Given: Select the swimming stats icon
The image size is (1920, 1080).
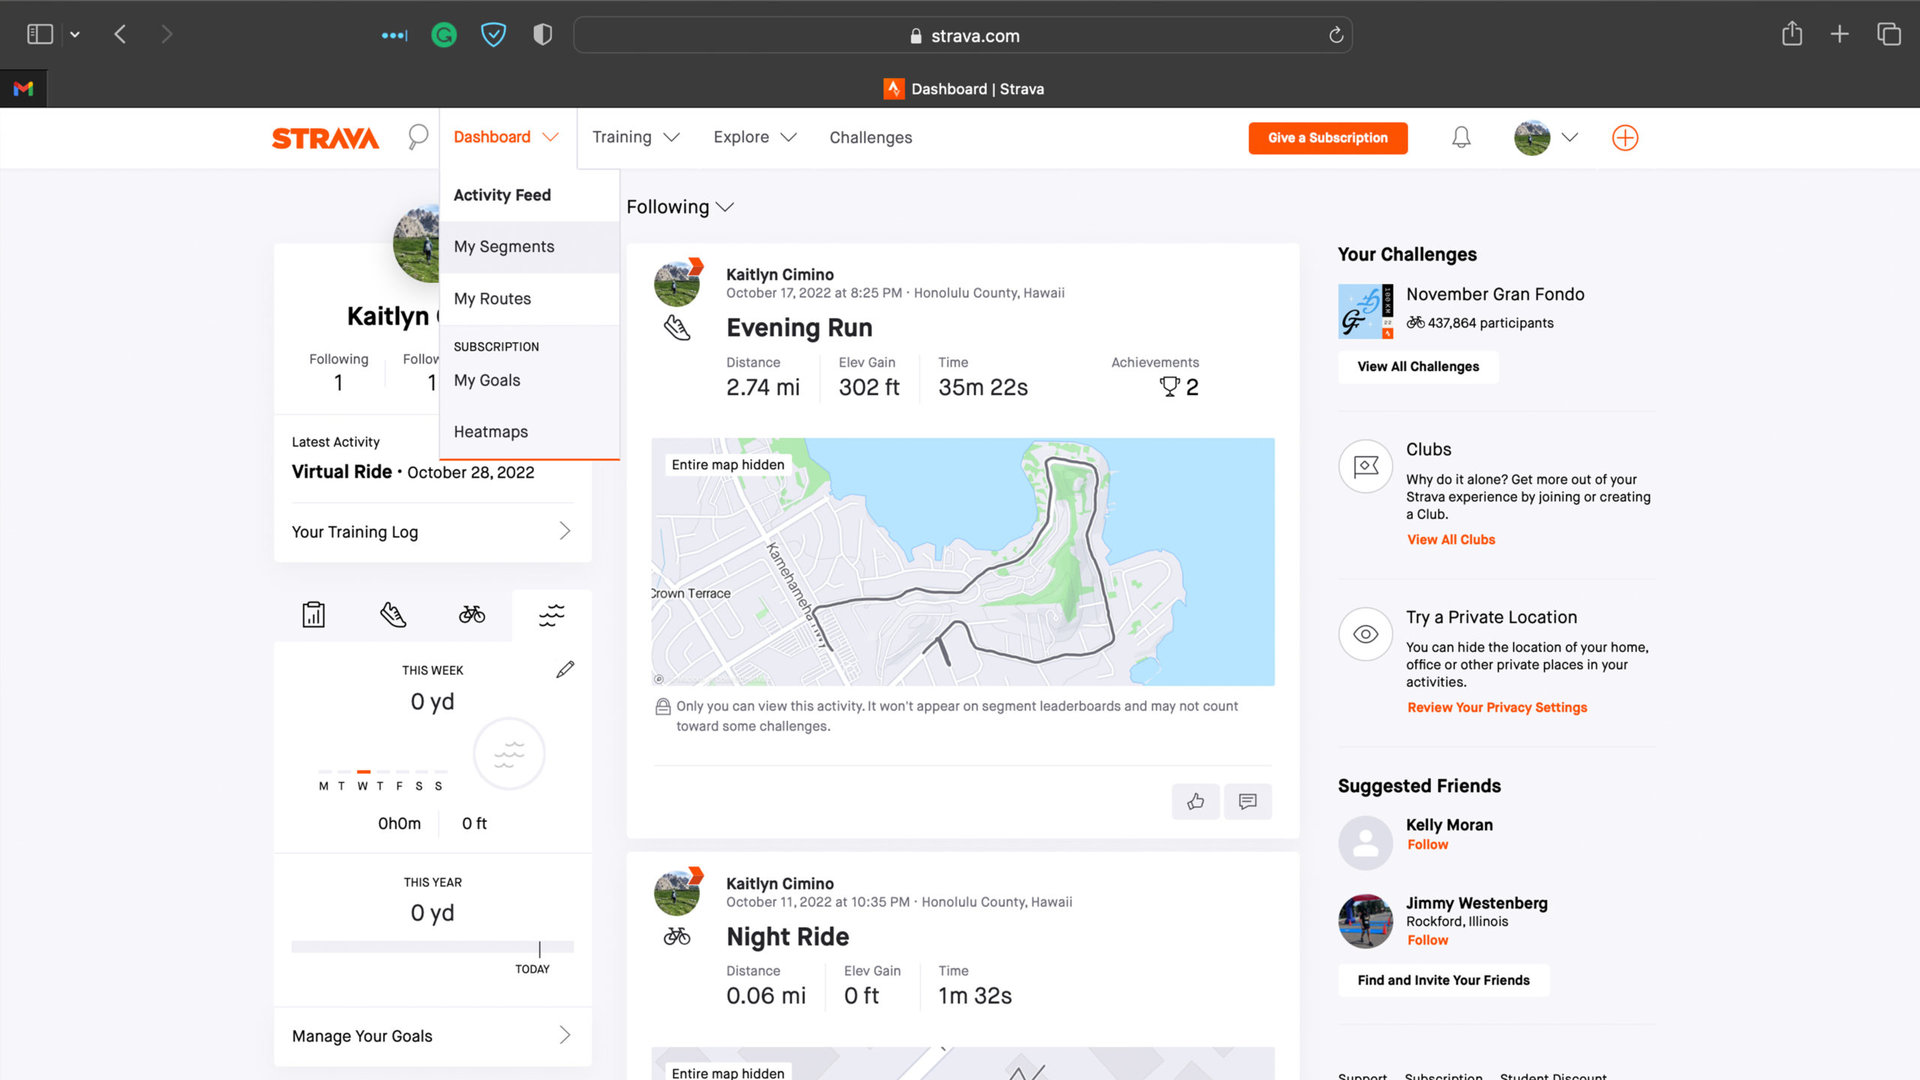Looking at the screenshot, I should coord(551,614).
